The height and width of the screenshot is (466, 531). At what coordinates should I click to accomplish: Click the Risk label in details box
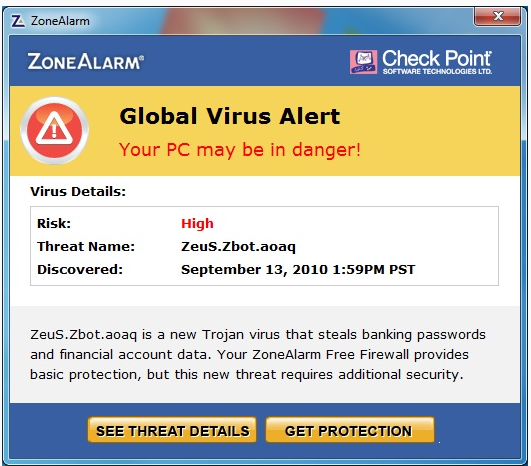(x=54, y=224)
